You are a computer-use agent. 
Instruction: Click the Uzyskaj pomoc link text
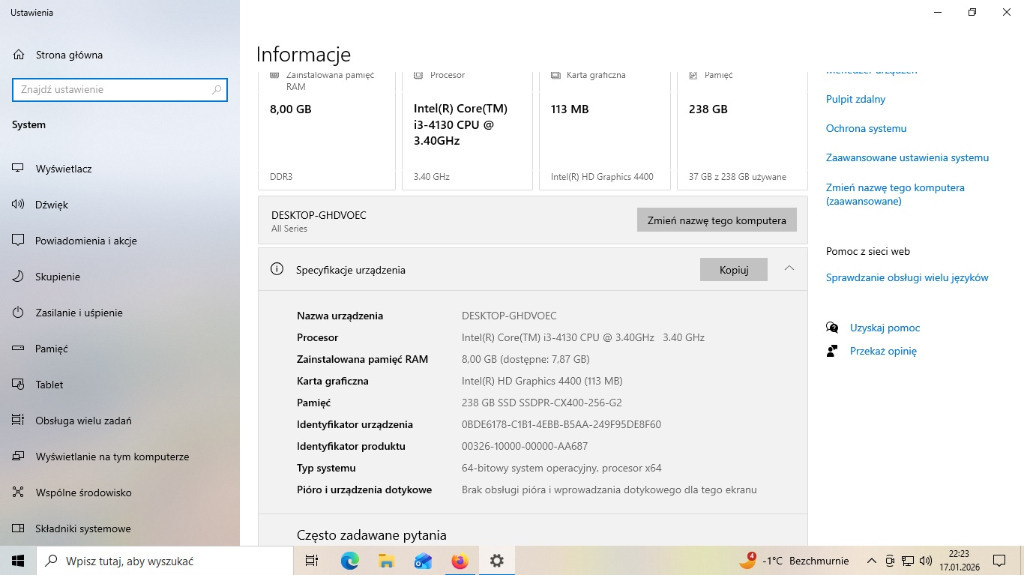point(885,328)
